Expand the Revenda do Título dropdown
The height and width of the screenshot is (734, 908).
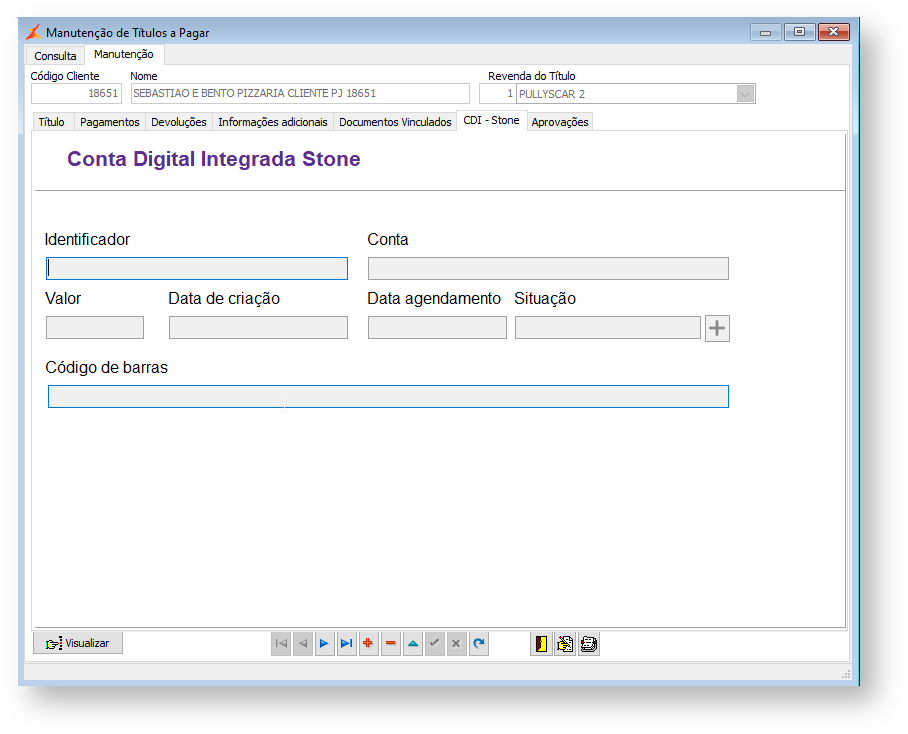coord(745,94)
